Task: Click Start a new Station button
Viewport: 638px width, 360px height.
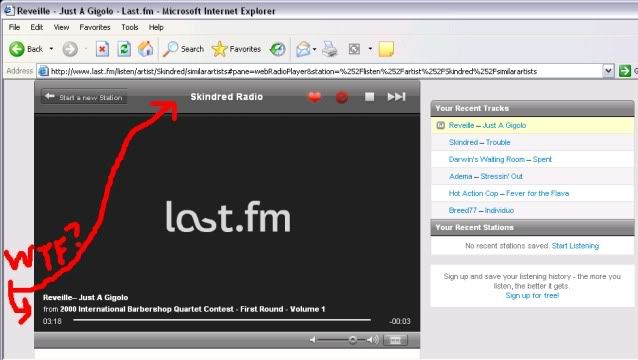Action: [84, 97]
